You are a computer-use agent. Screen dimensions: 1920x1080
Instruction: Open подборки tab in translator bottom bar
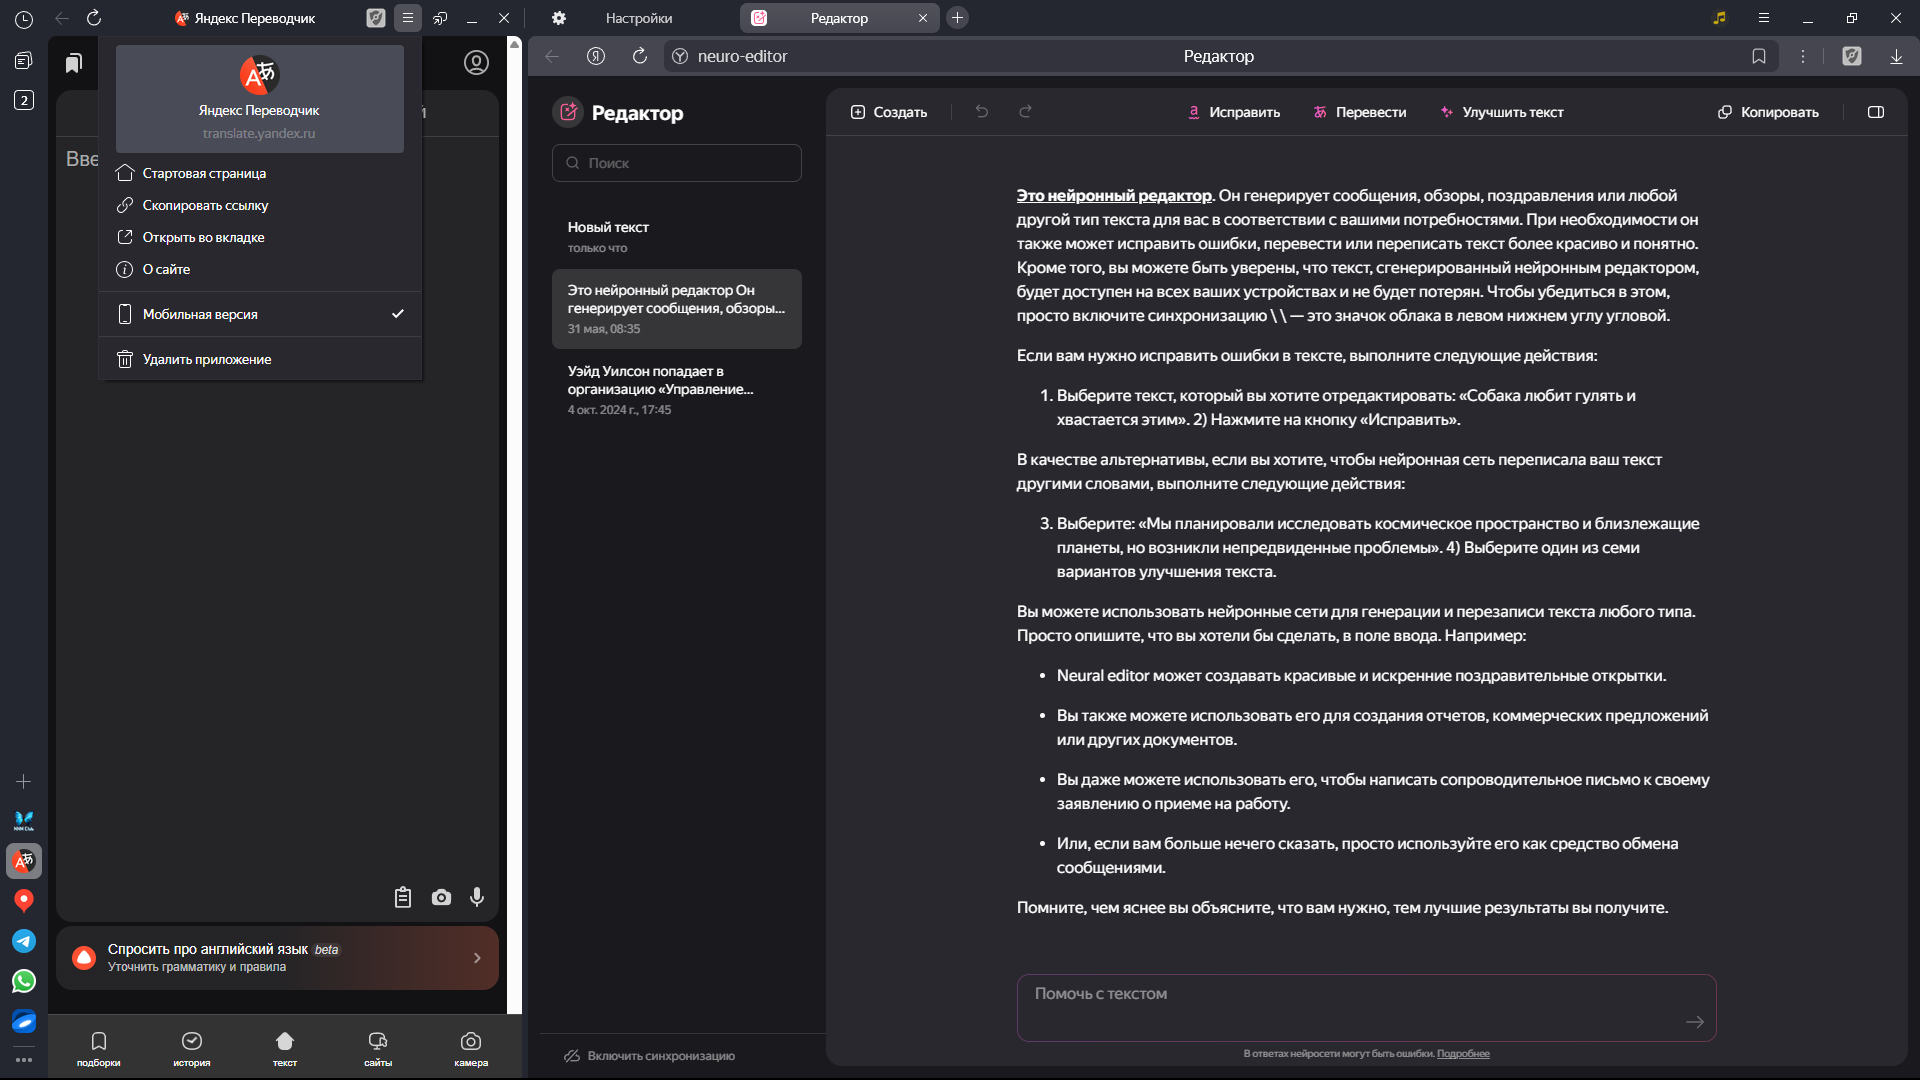pyautogui.click(x=99, y=1049)
